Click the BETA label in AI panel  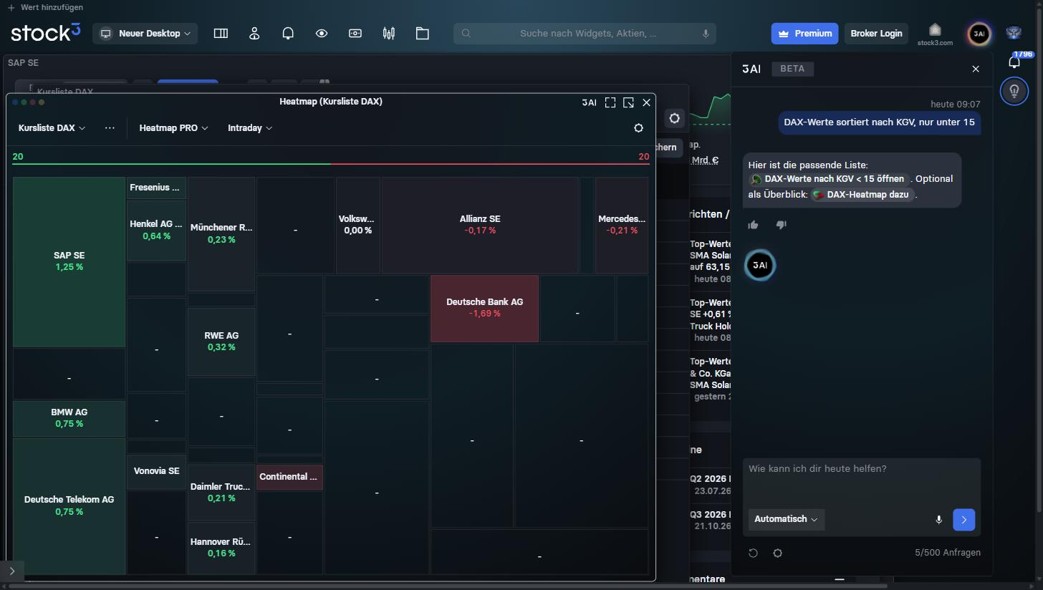click(792, 69)
